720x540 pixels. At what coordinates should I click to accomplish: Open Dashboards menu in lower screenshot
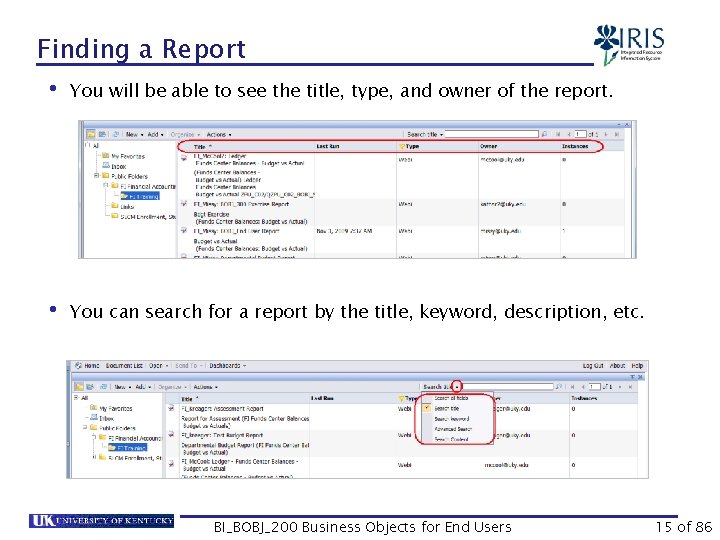pos(228,366)
